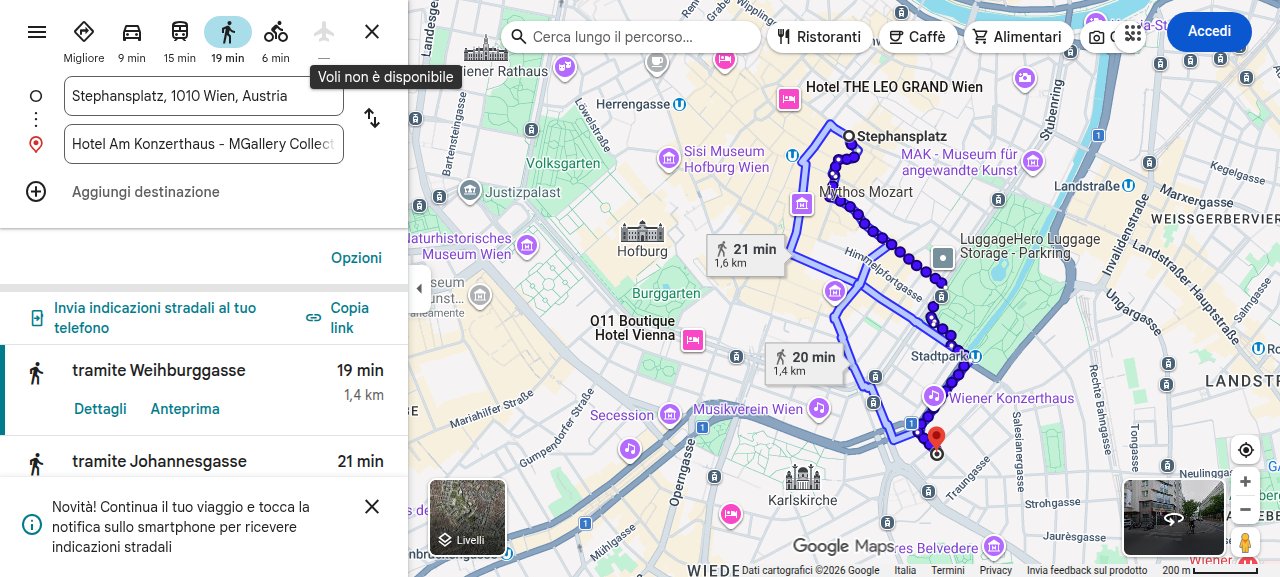Open the main hamburger menu
The image size is (1280, 577).
tap(37, 32)
